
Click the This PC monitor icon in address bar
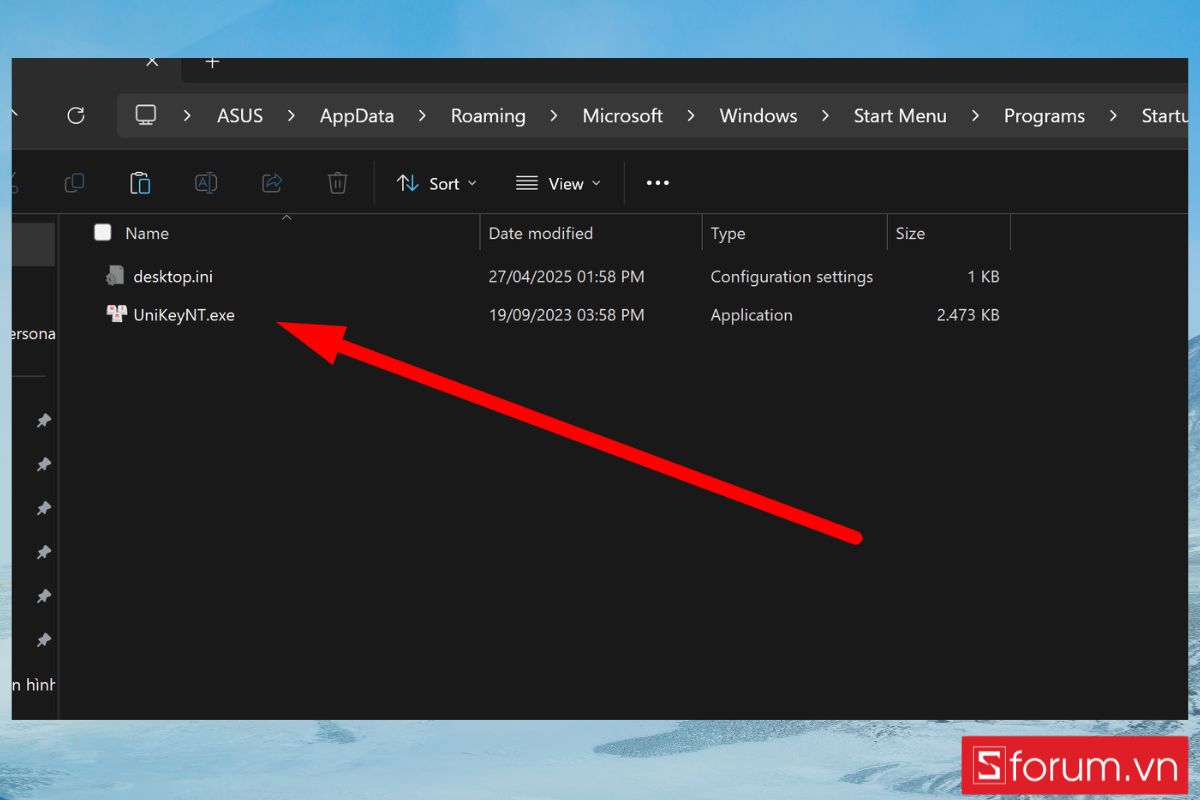click(146, 116)
